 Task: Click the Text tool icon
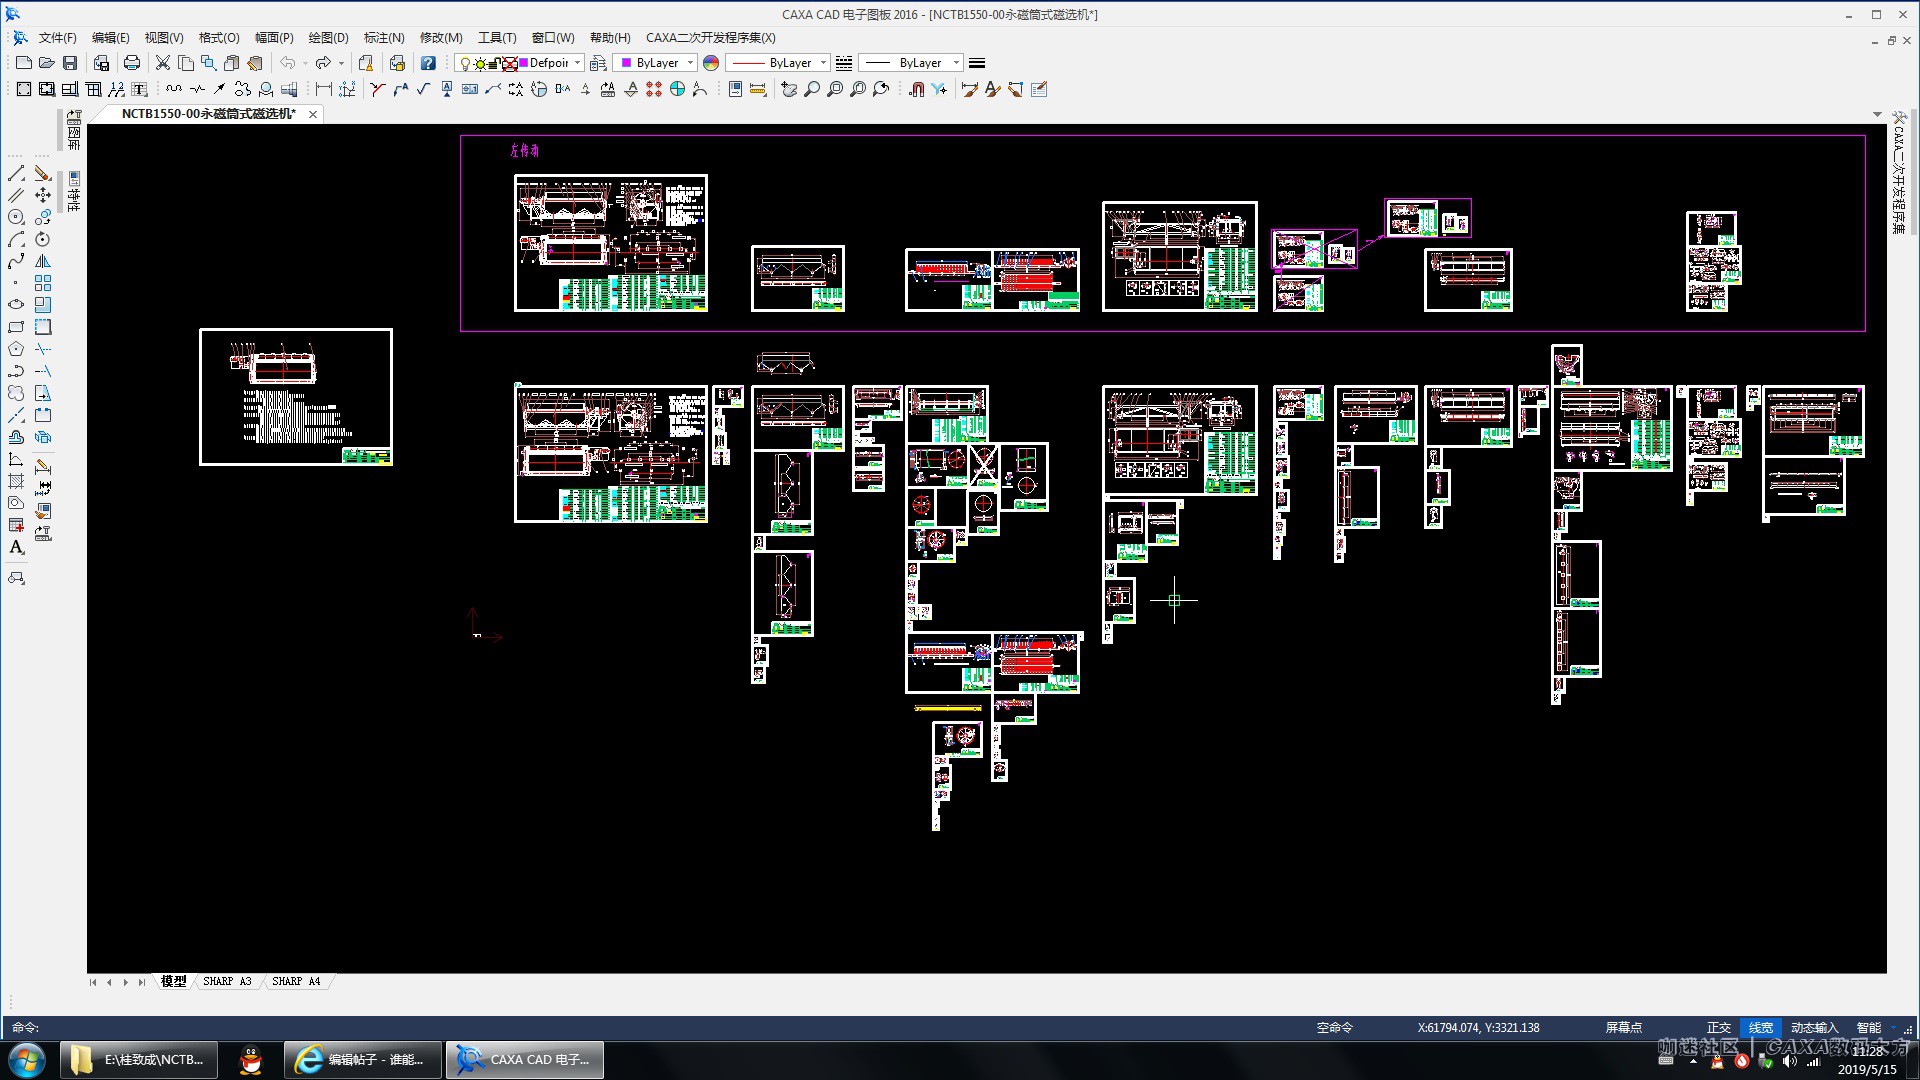pyautogui.click(x=16, y=547)
